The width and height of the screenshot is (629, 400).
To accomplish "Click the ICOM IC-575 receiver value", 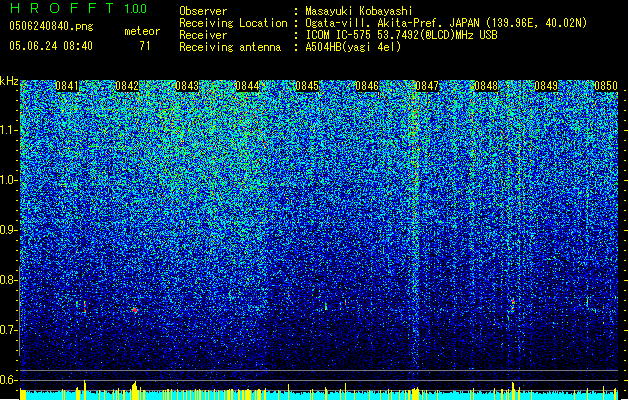I will (x=401, y=35).
